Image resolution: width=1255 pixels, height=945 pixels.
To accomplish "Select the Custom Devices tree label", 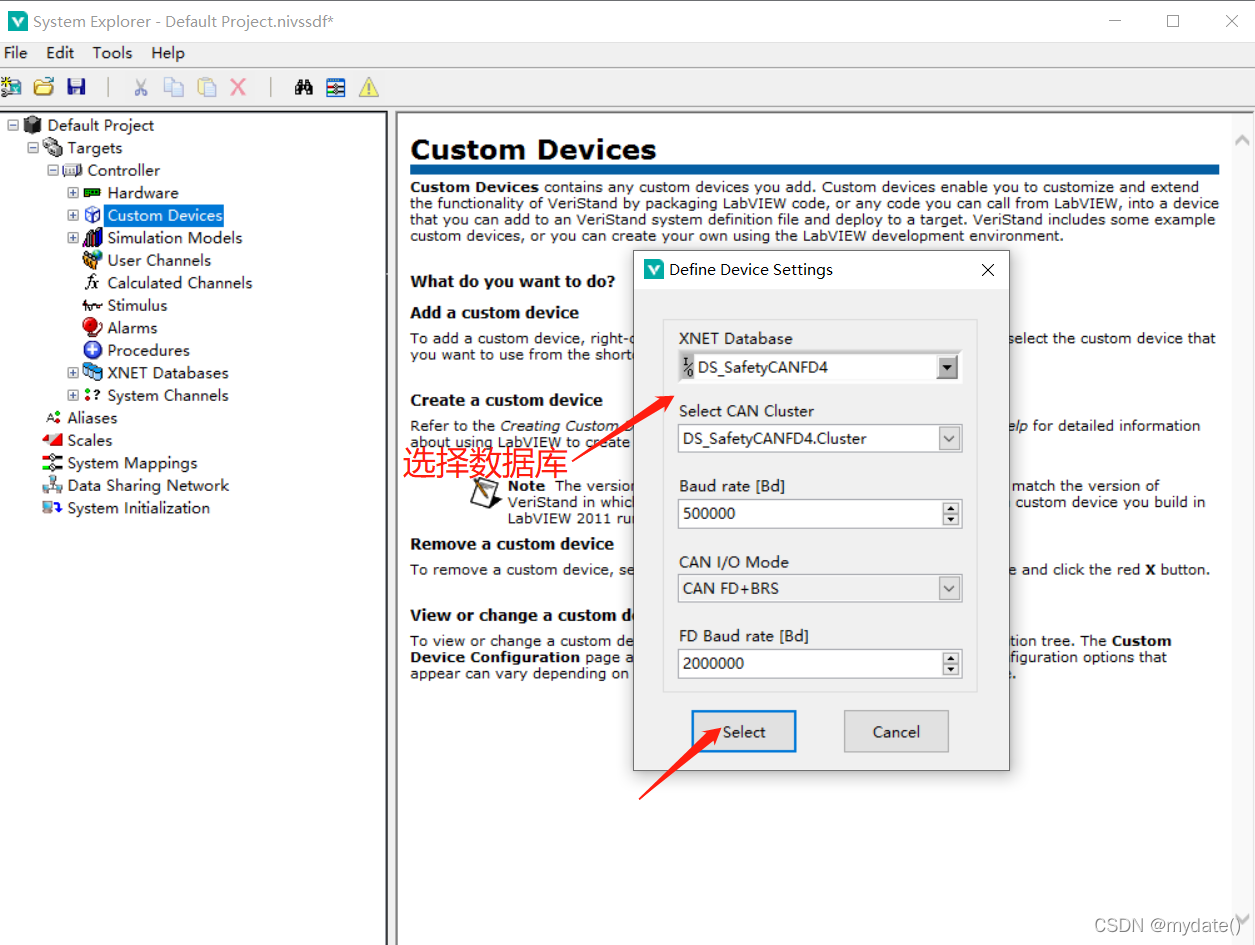I will pyautogui.click(x=165, y=215).
